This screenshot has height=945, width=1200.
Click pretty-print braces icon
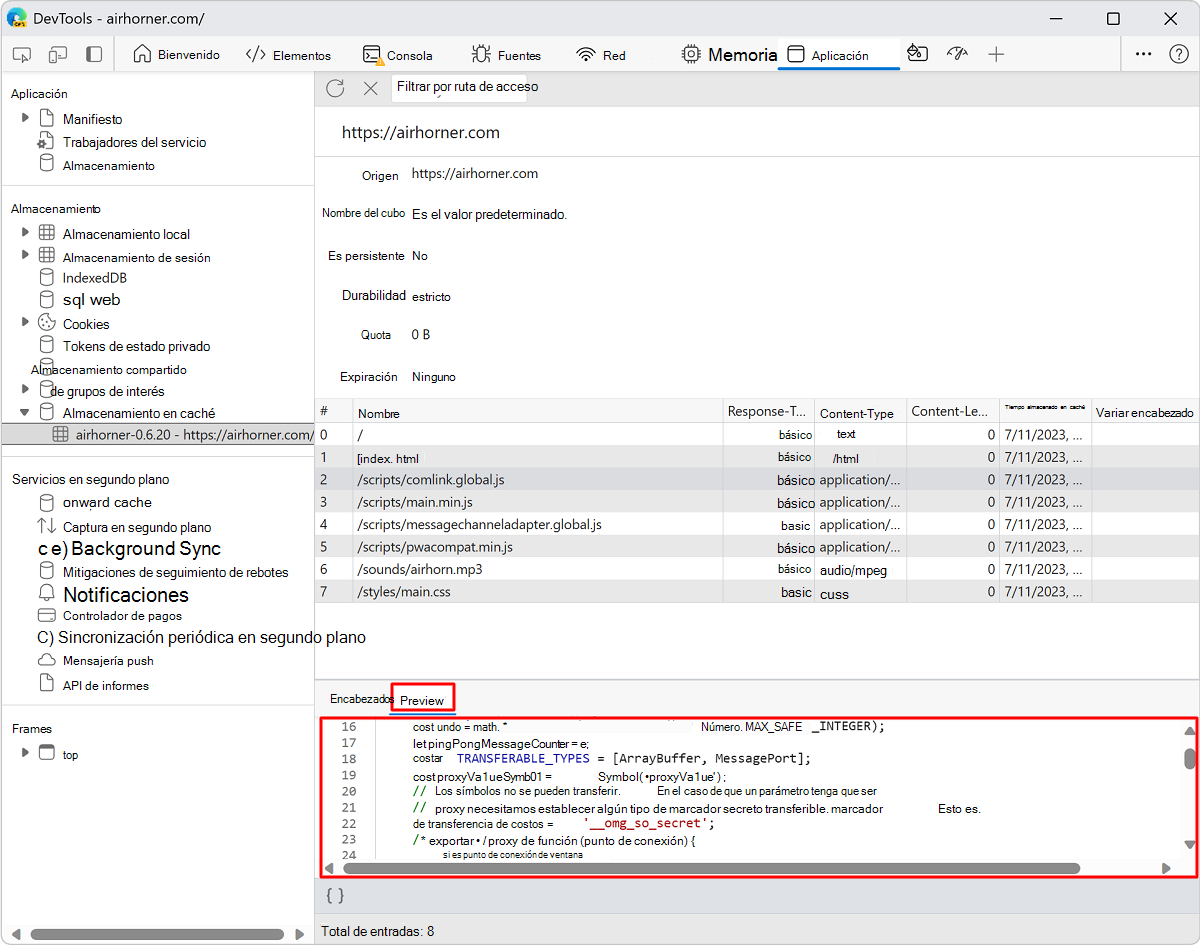[x=335, y=895]
